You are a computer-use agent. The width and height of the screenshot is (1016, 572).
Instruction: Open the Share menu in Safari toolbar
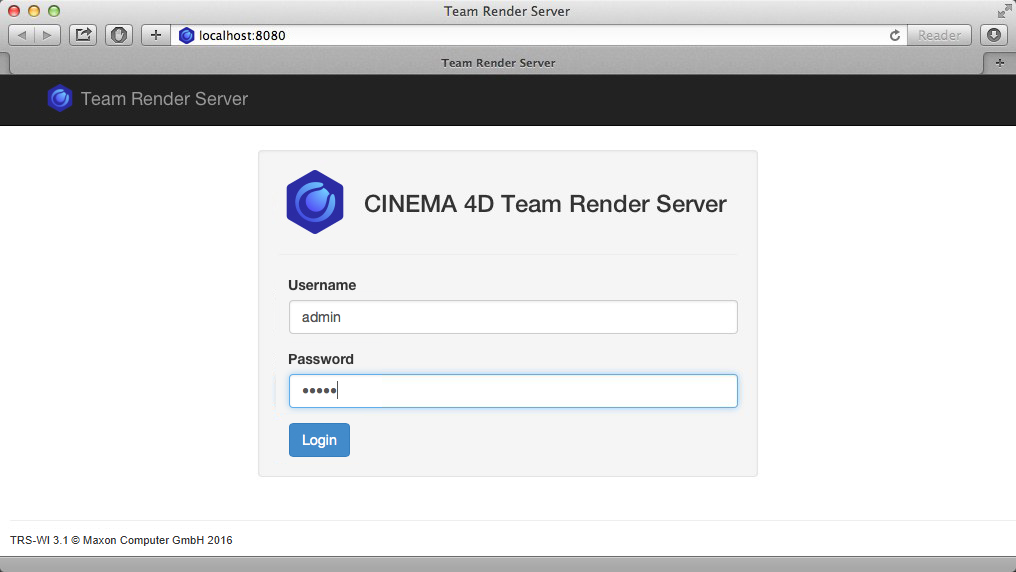pos(83,35)
